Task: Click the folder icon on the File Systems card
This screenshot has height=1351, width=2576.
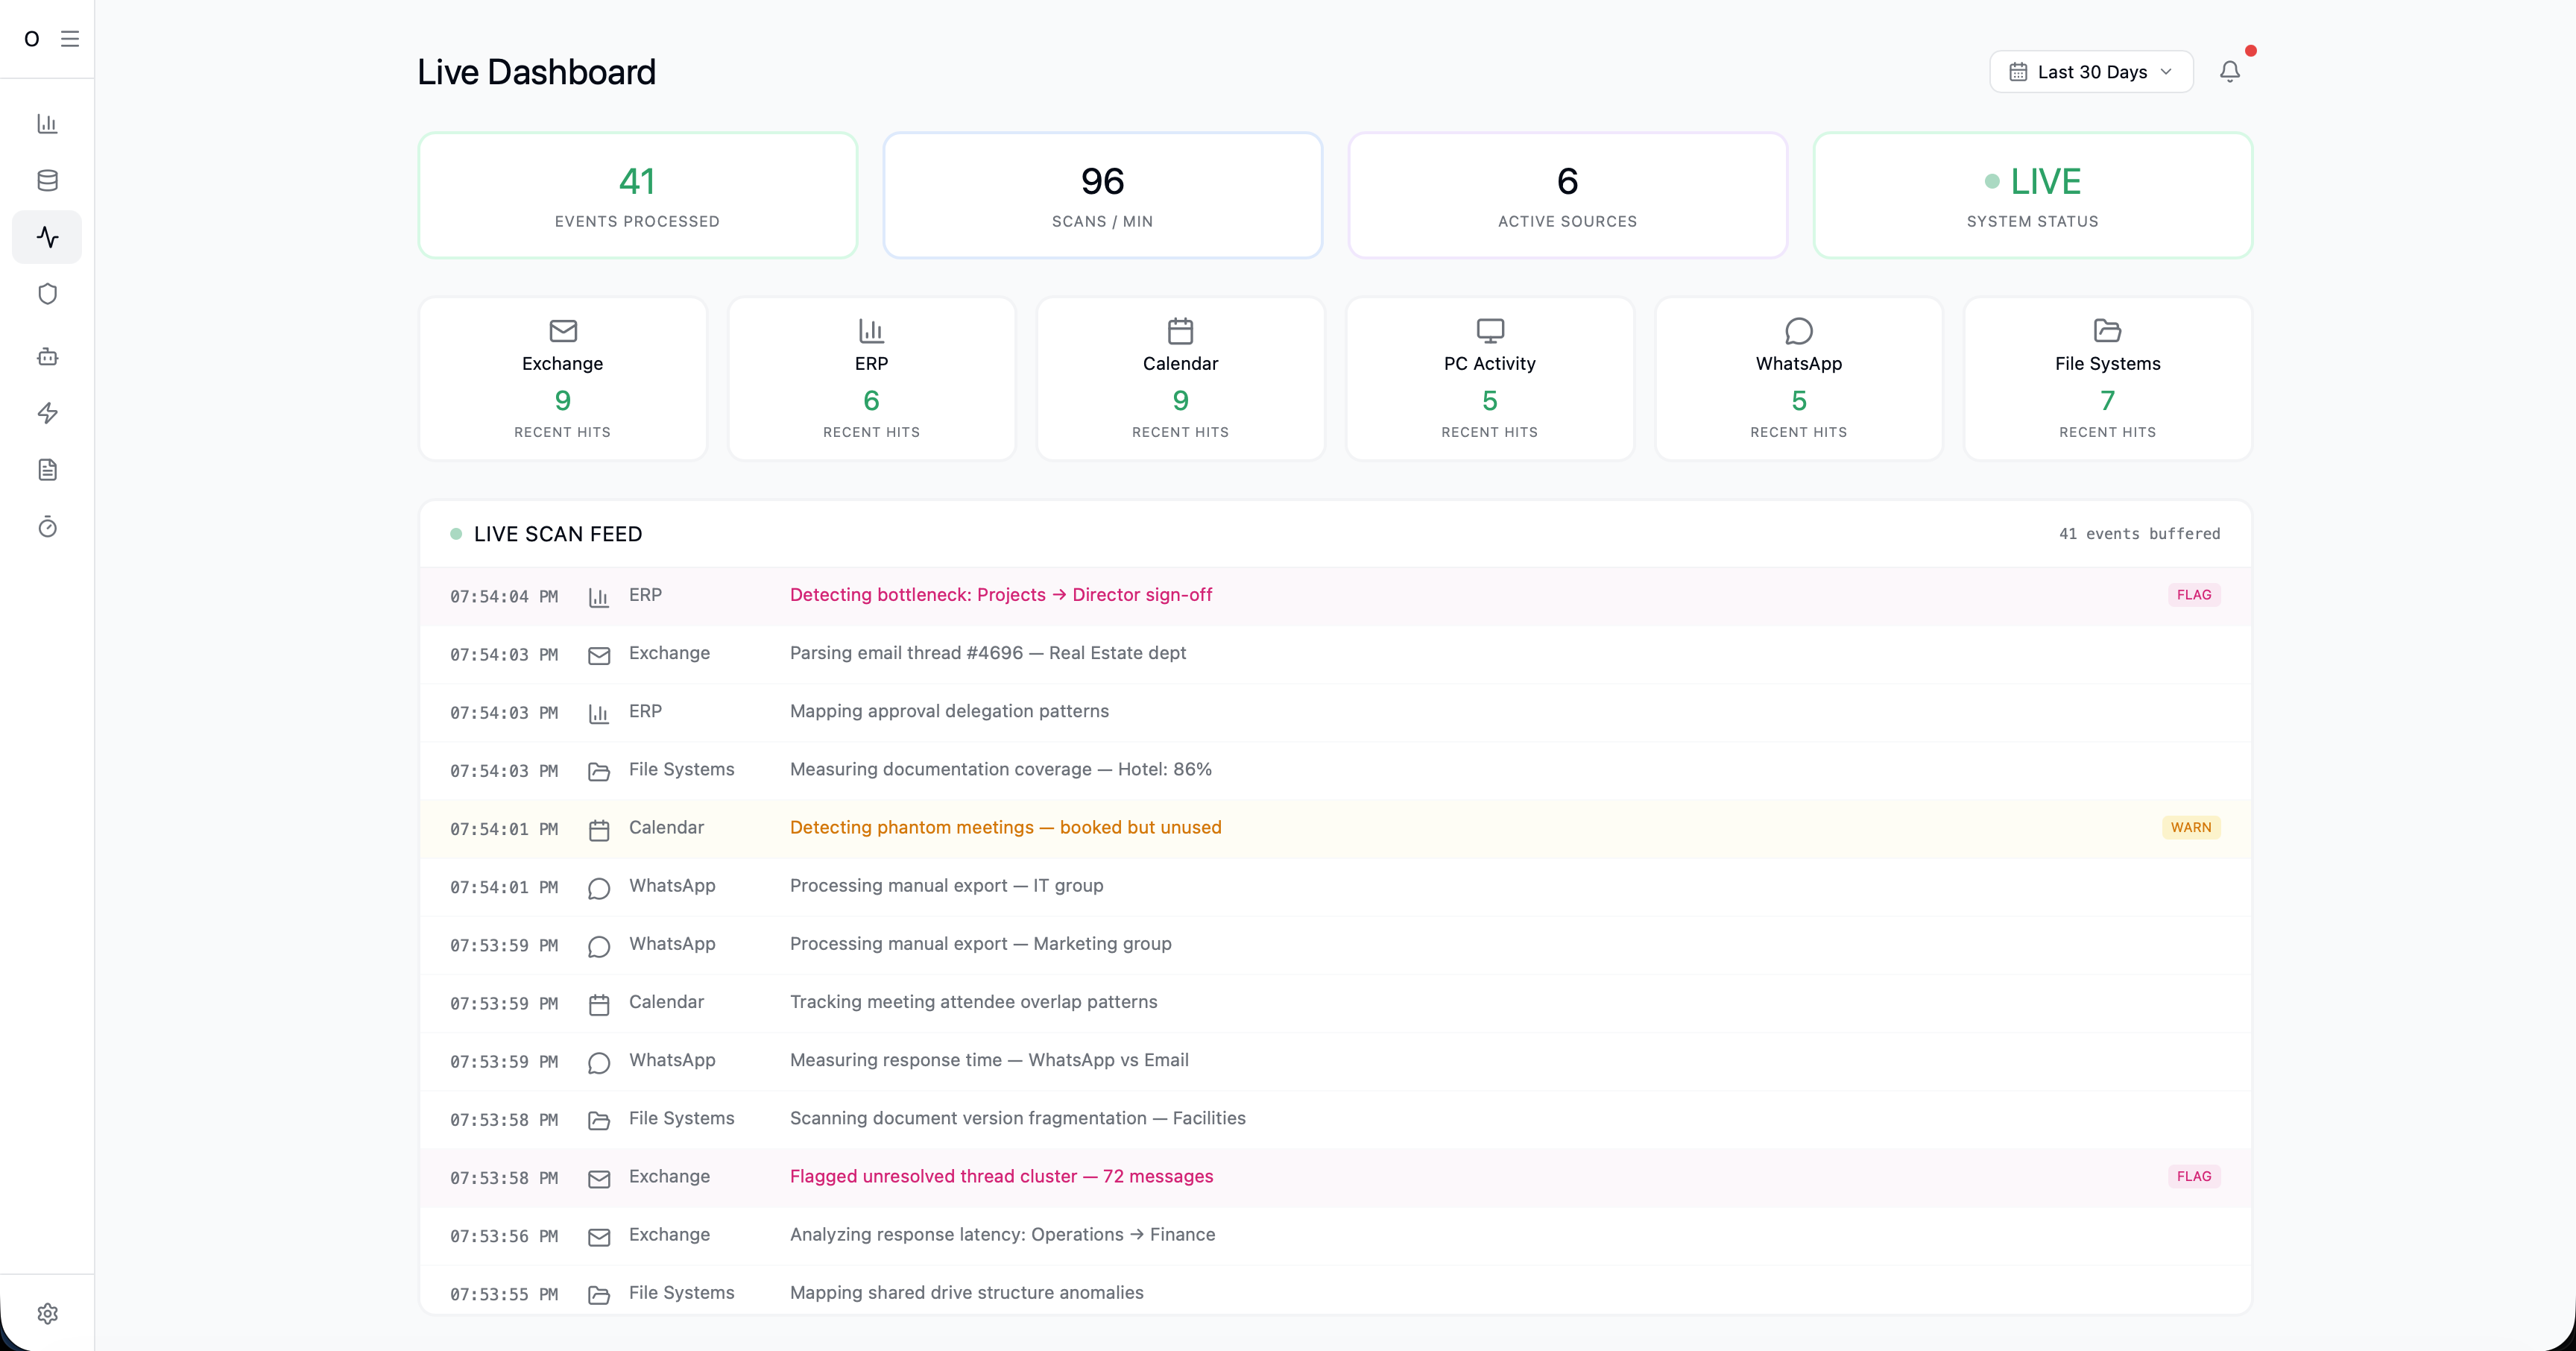Action: (x=2107, y=330)
